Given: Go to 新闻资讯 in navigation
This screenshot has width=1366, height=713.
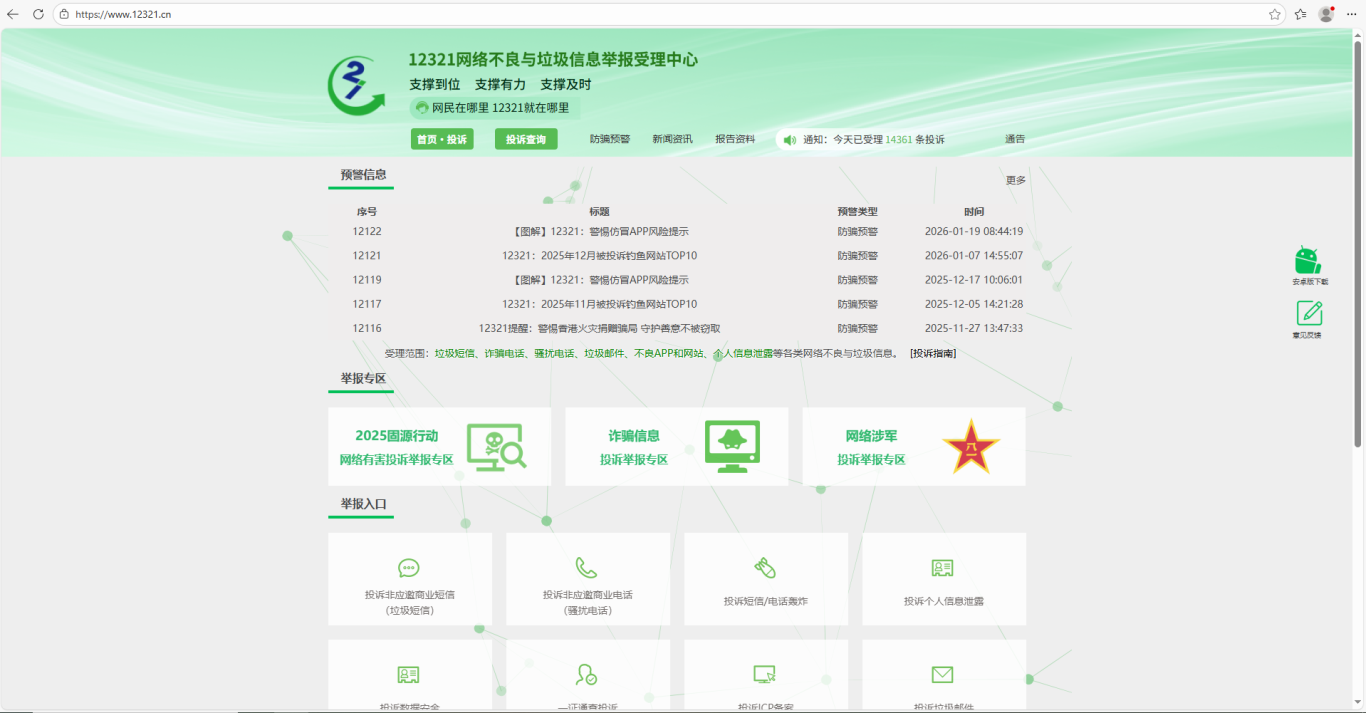Looking at the screenshot, I should tap(672, 139).
